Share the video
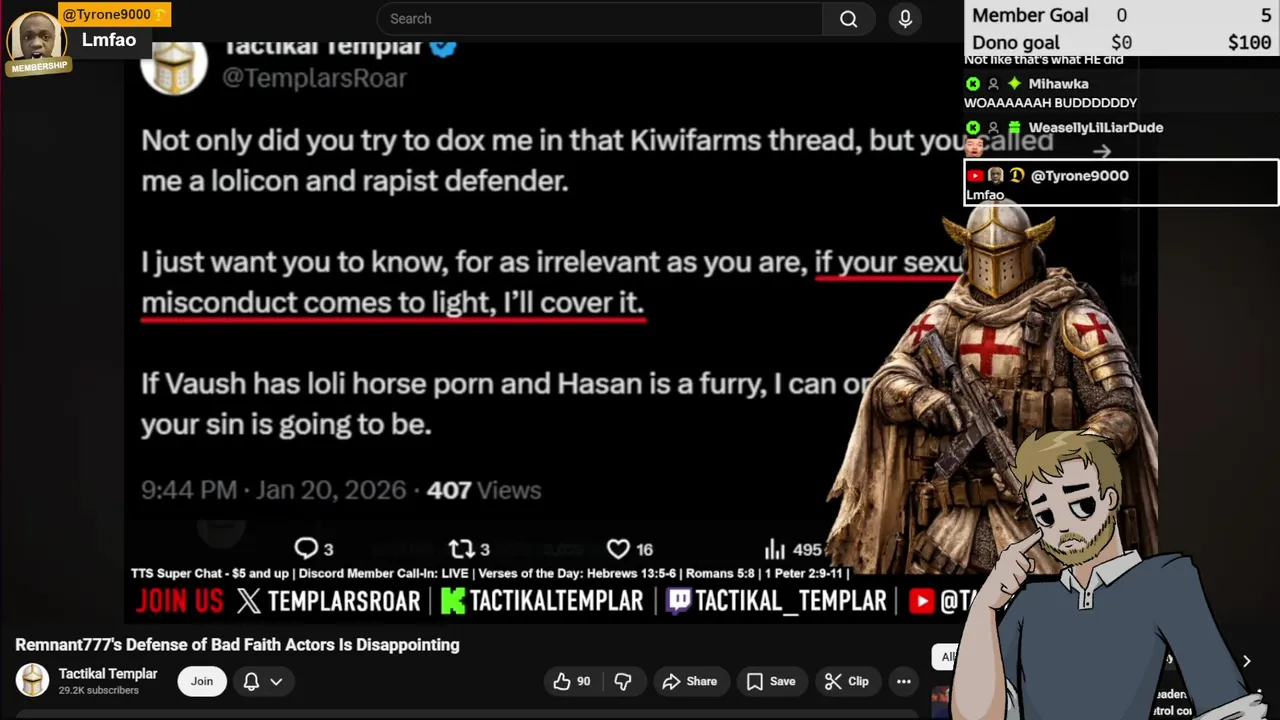1280x720 pixels. (688, 681)
